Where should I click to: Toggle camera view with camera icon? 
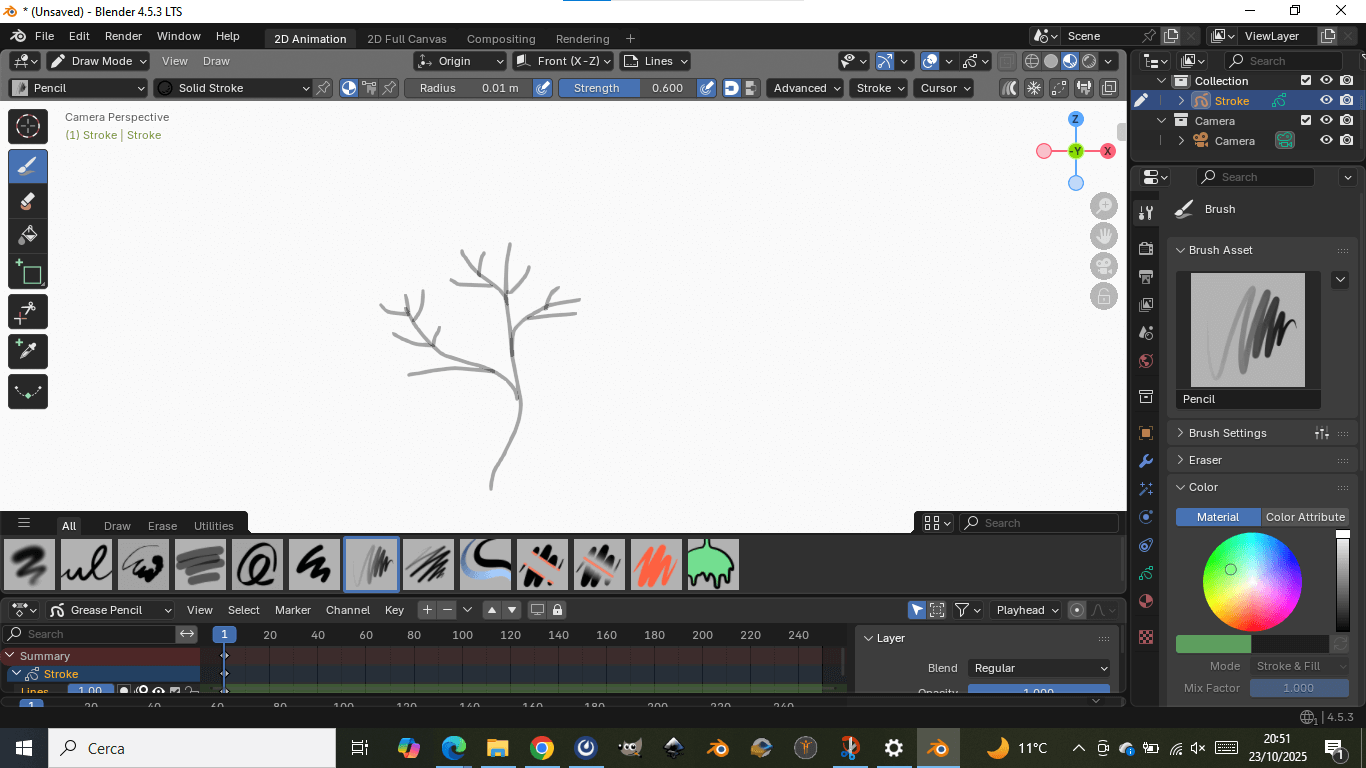click(x=1103, y=266)
